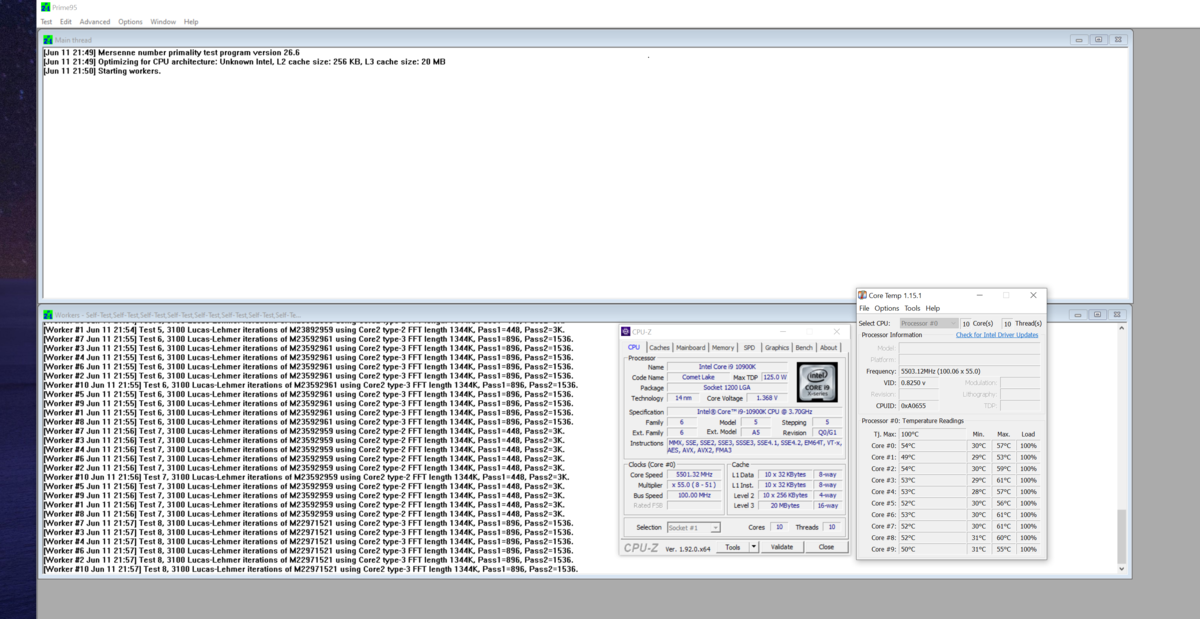Click the Core #0 temperature reading
This screenshot has width=1200, height=619.
click(932, 445)
